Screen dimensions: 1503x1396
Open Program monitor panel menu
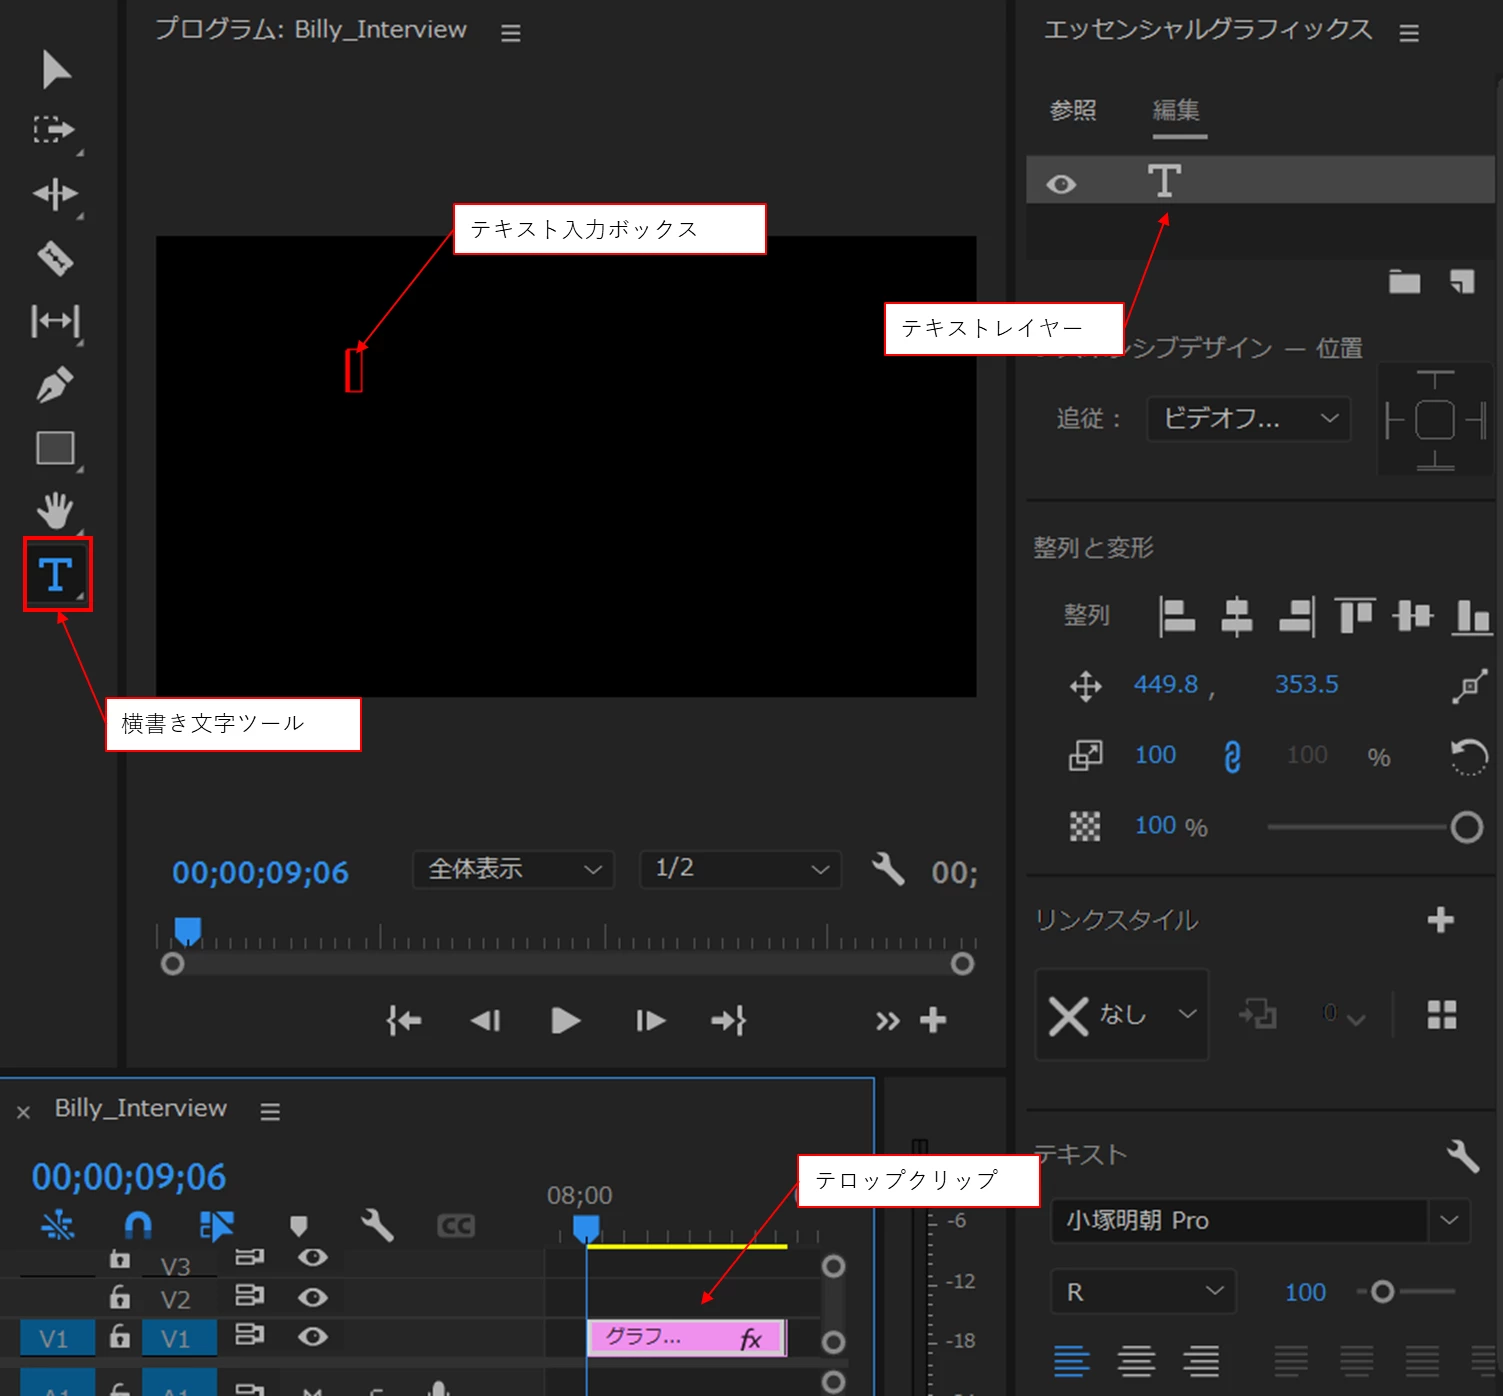pyautogui.click(x=511, y=33)
